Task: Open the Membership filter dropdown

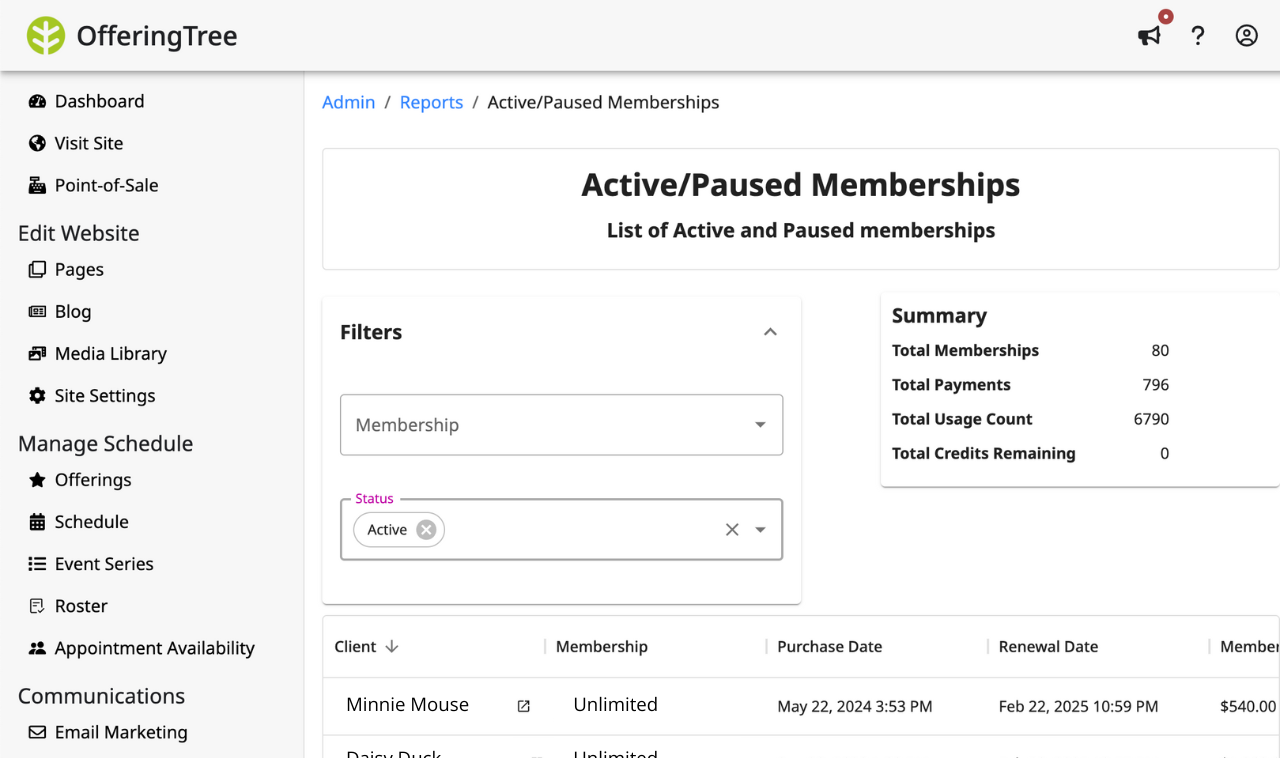Action: point(561,425)
